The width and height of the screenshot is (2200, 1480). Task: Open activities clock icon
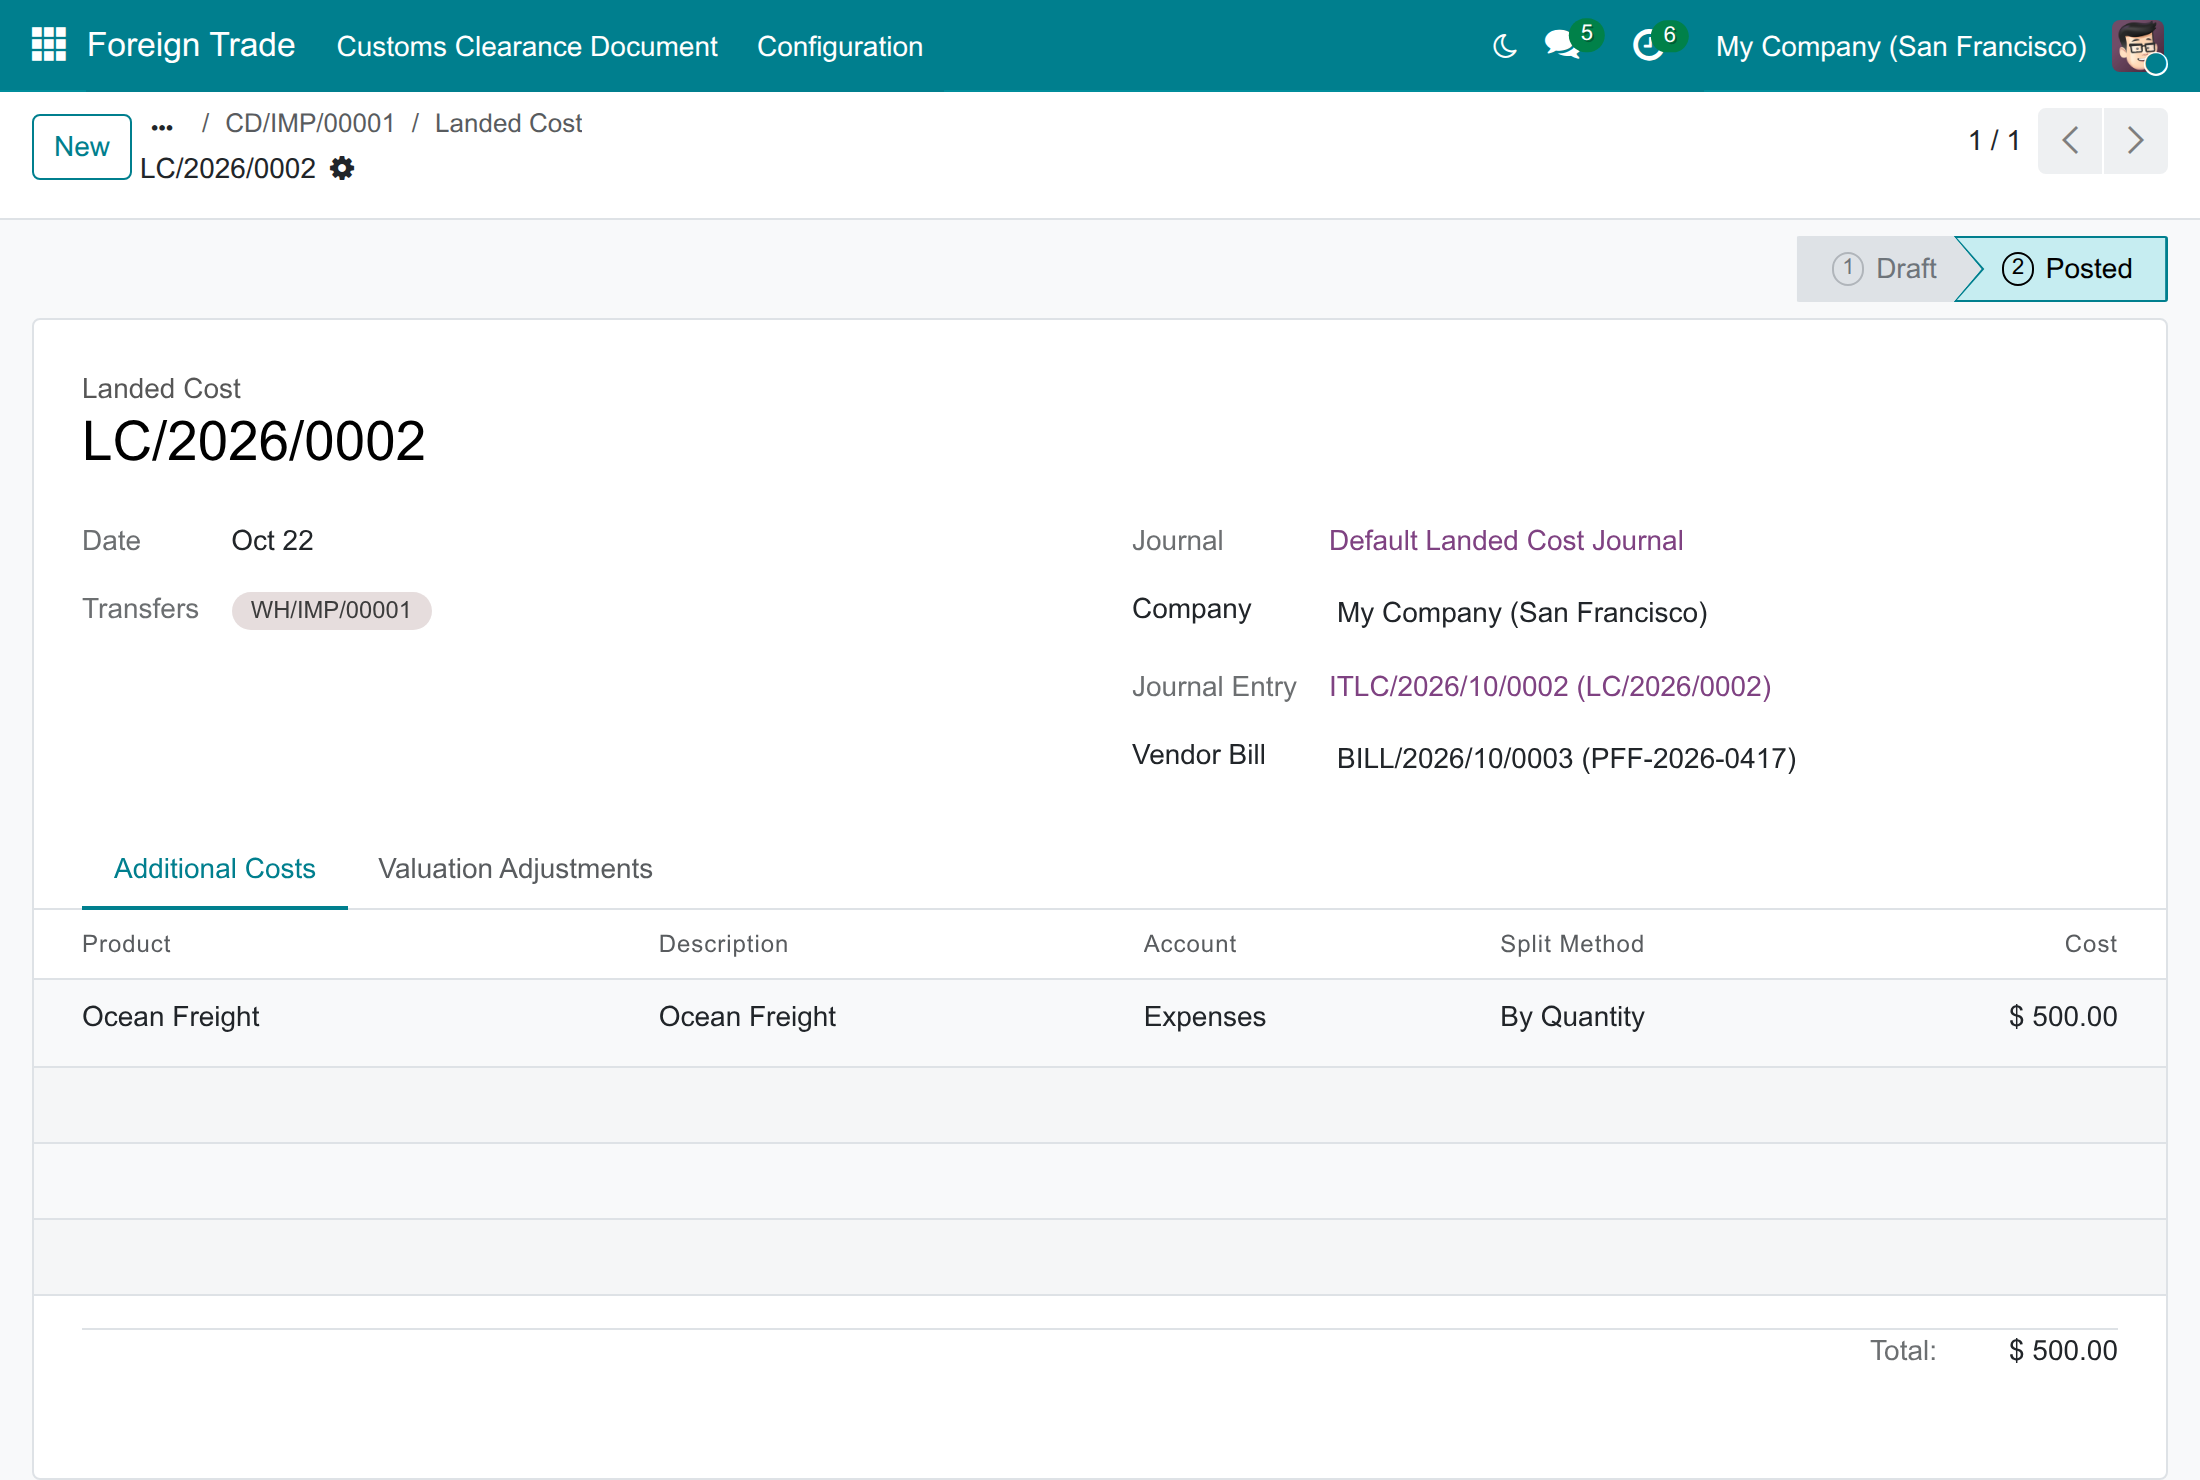pyautogui.click(x=1648, y=45)
